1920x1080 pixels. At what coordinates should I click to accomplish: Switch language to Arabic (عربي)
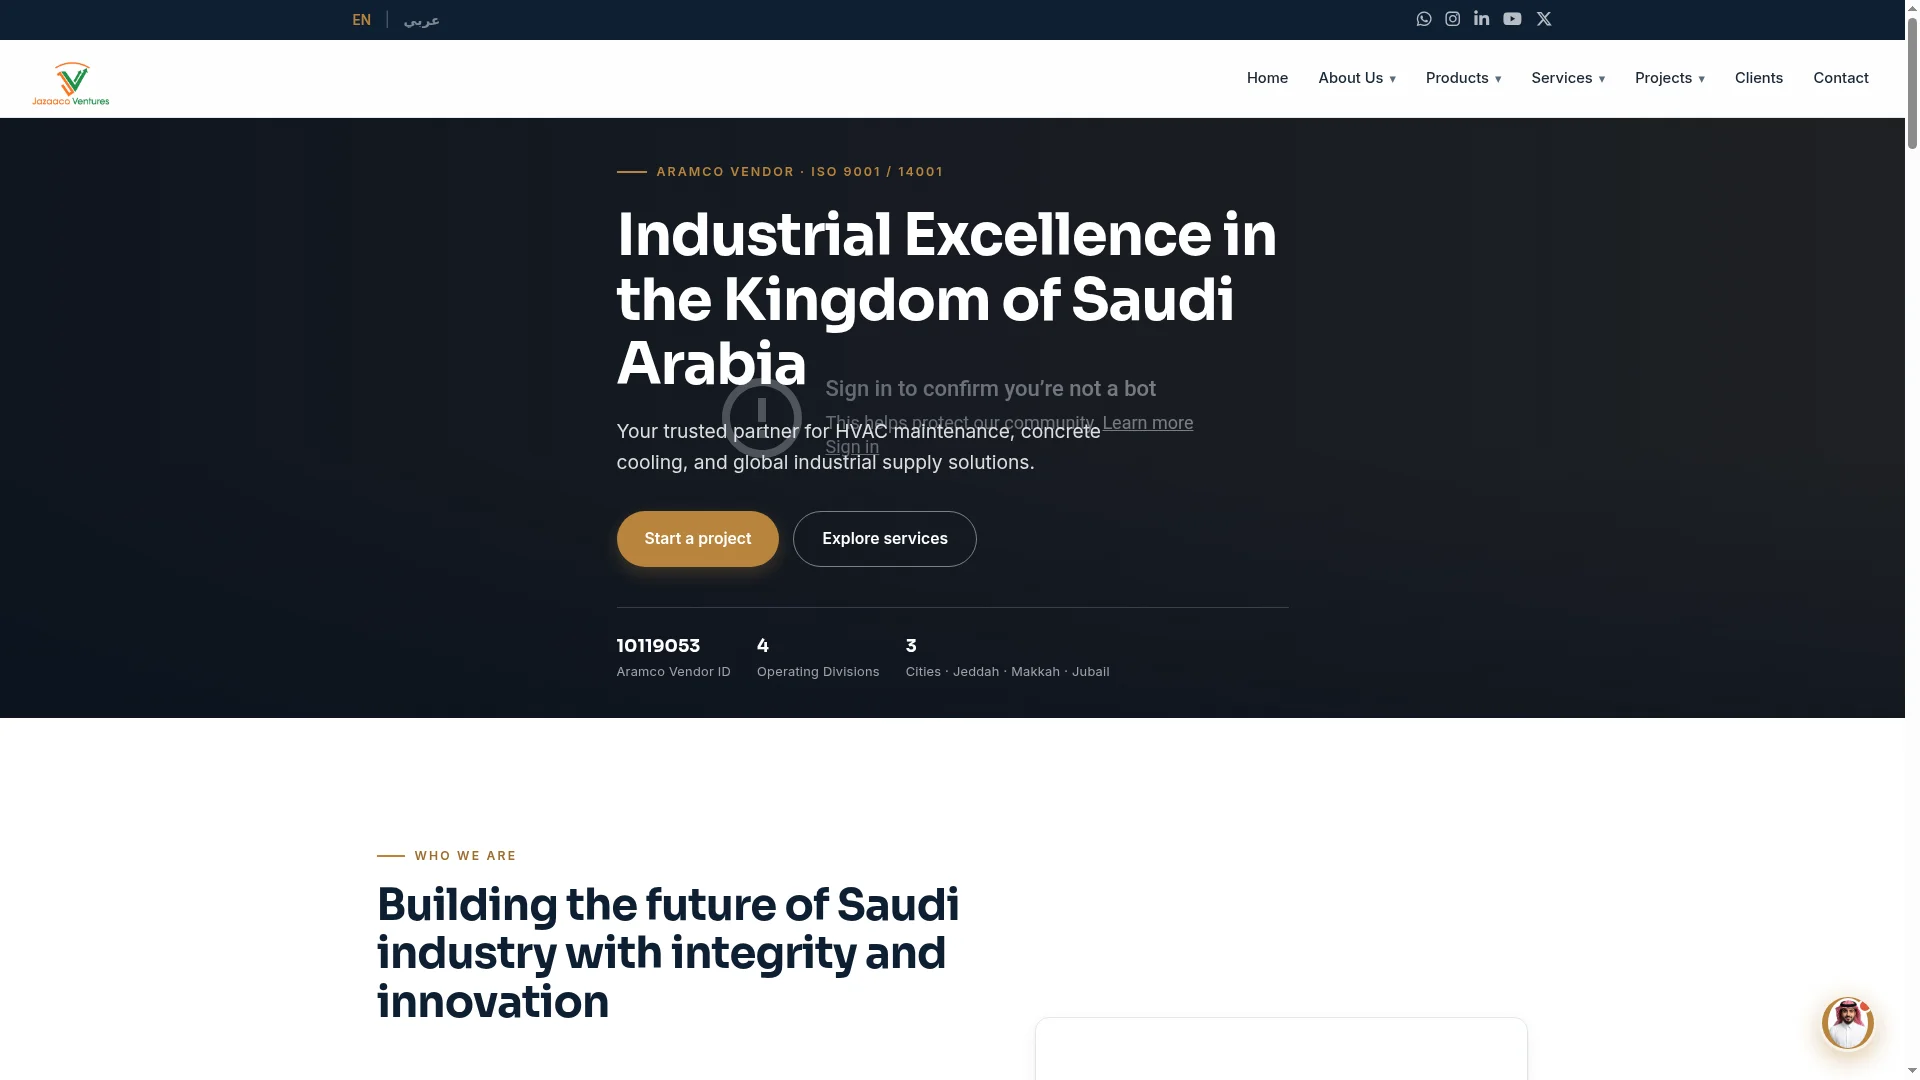(422, 20)
